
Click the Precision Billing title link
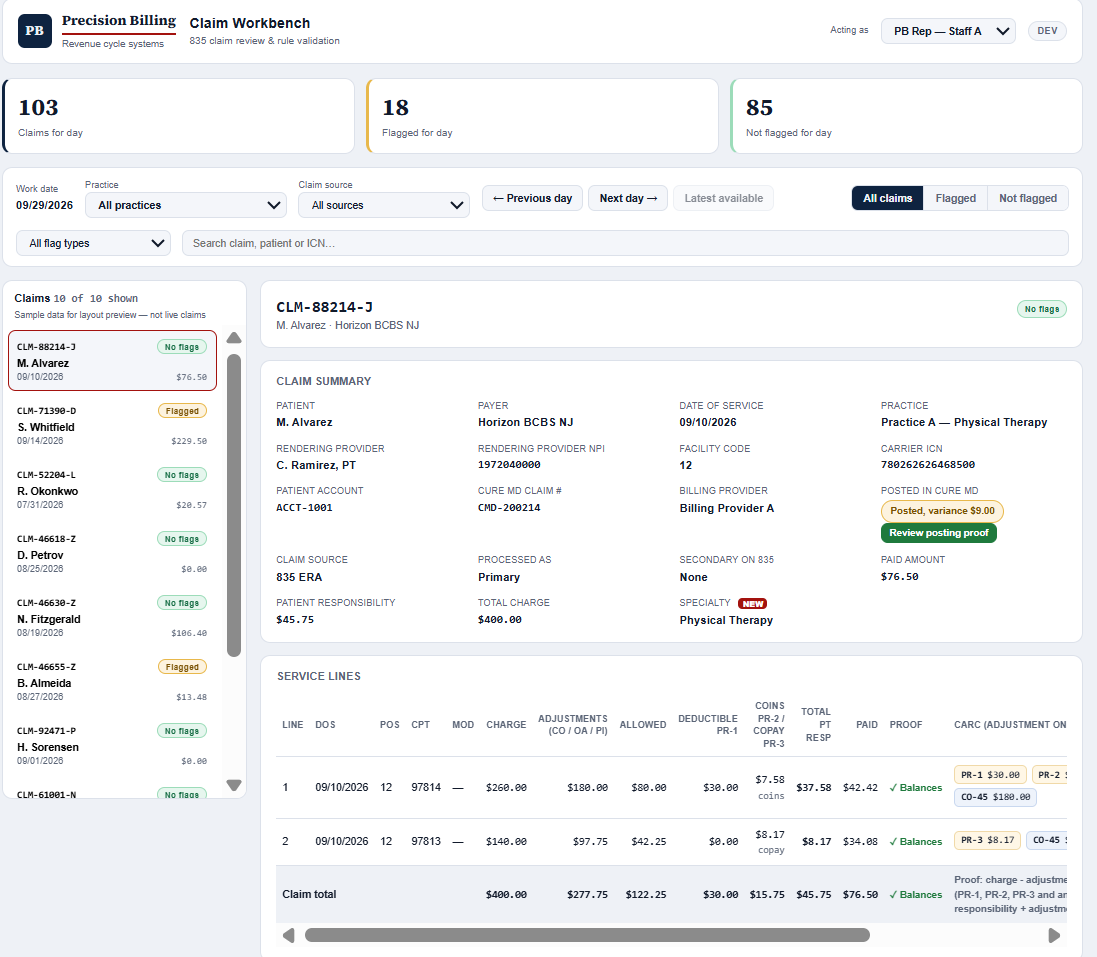(119, 21)
